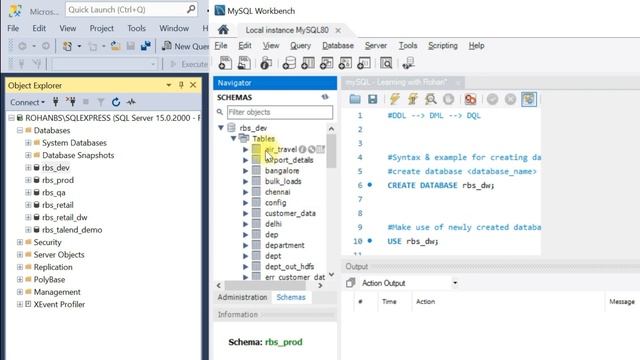Toggle the auto-commit mode icon
Viewport: 640px width, 360px height.
529,99
